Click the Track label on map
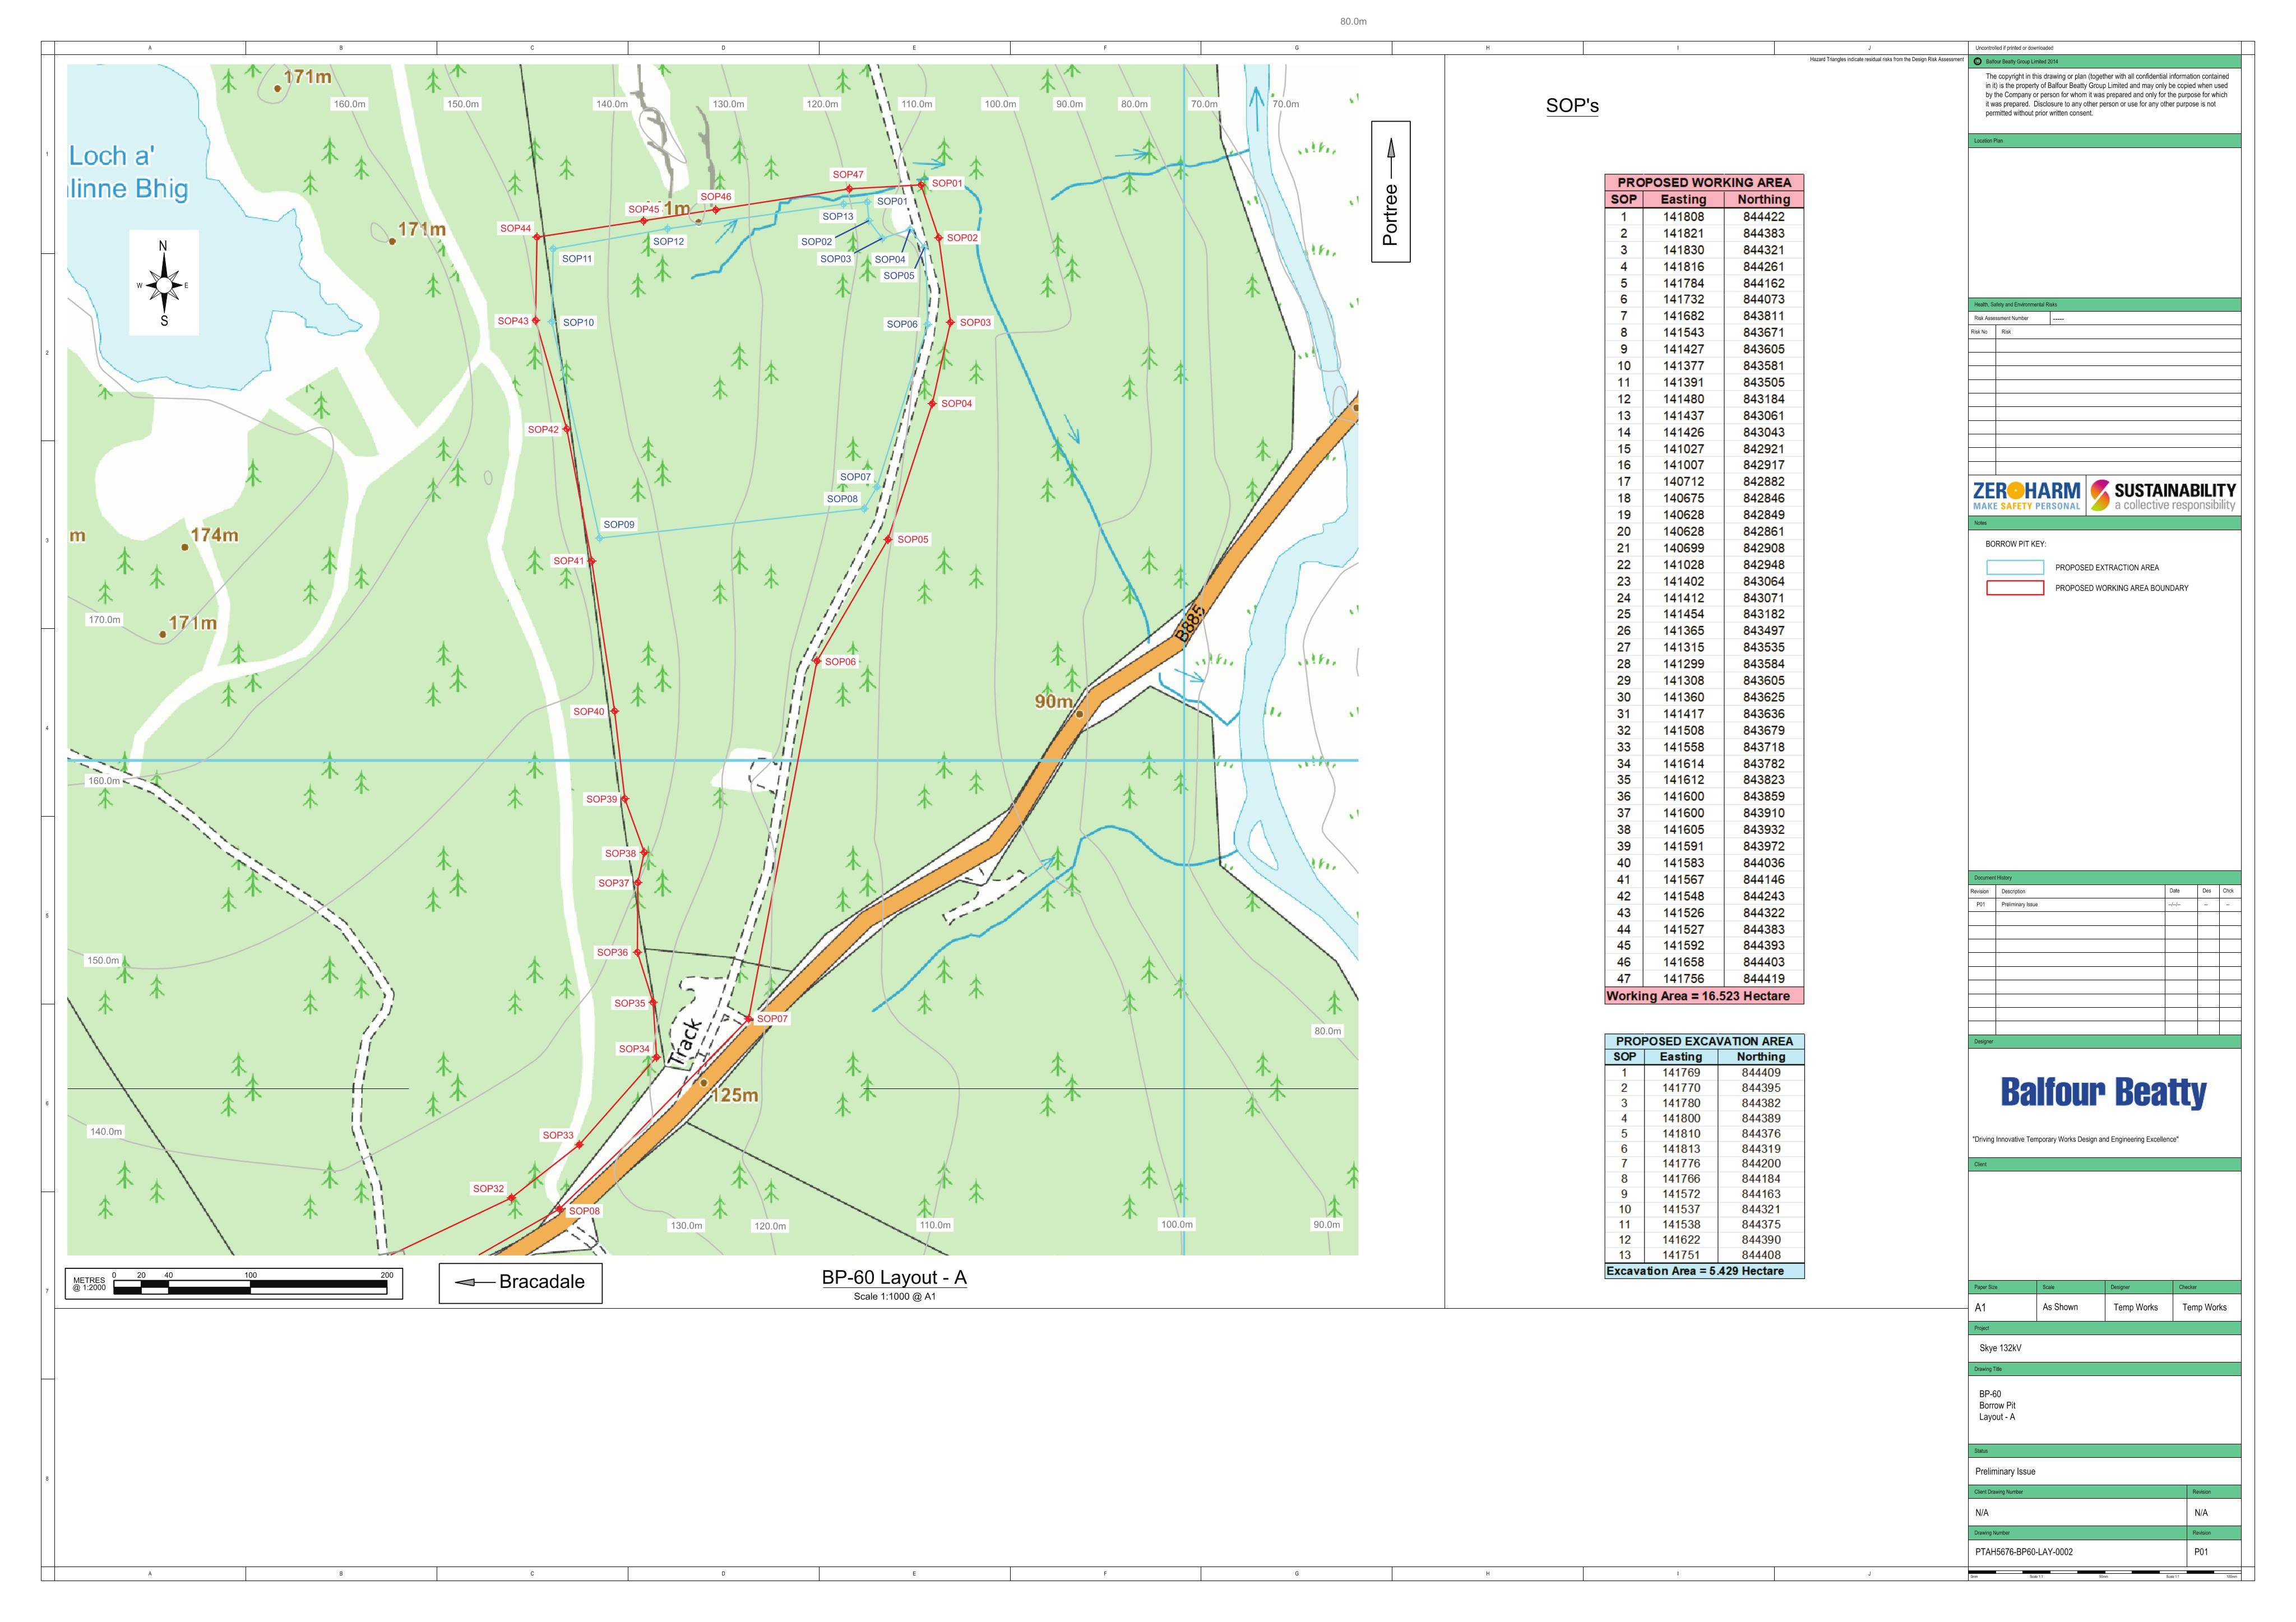The height and width of the screenshot is (1622, 2296). tap(685, 1042)
